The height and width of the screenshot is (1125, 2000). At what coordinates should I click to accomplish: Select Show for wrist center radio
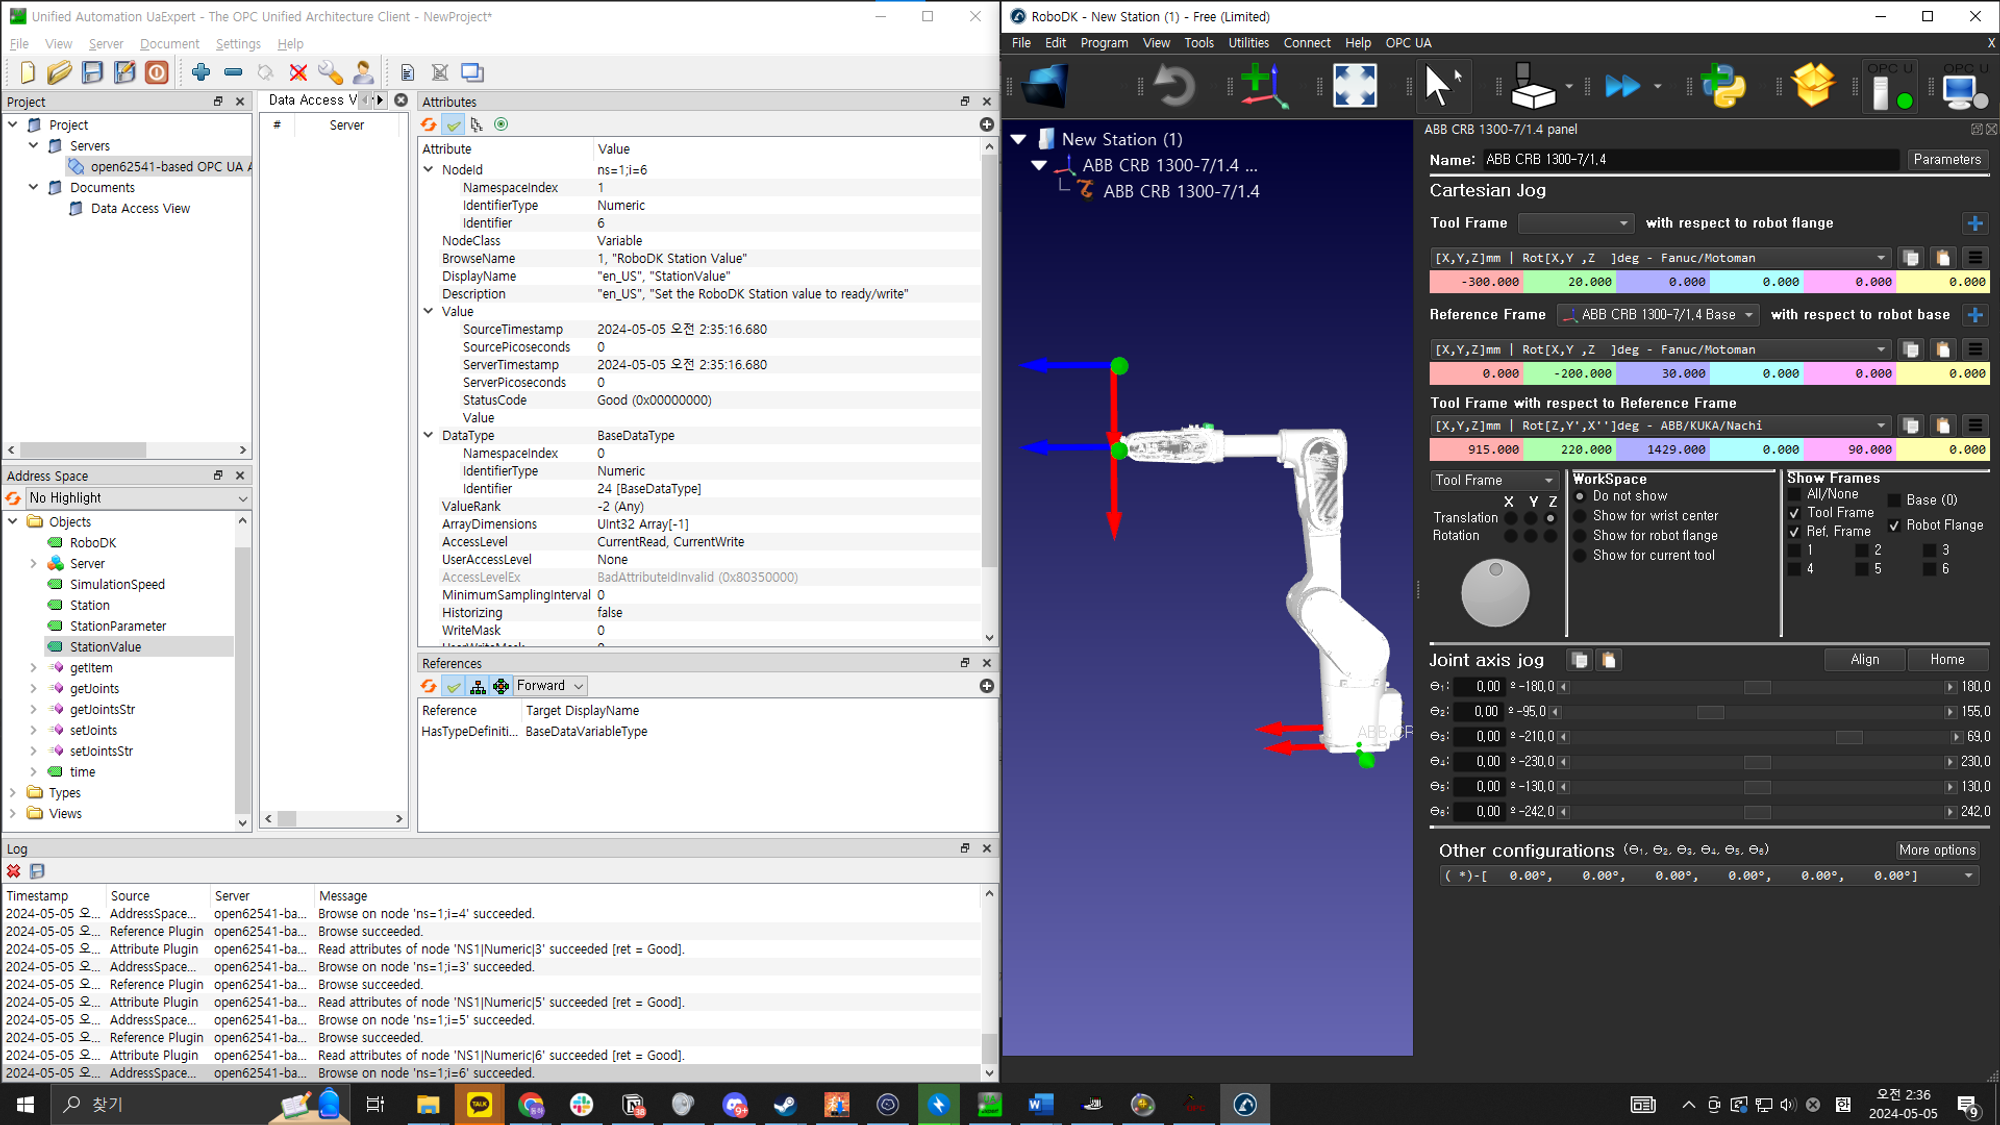[x=1580, y=516]
